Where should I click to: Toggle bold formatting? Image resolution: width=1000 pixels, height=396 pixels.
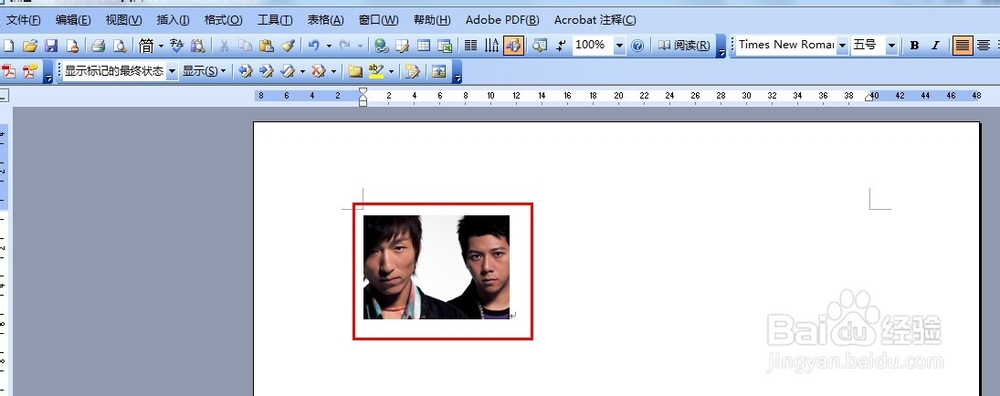pos(915,46)
